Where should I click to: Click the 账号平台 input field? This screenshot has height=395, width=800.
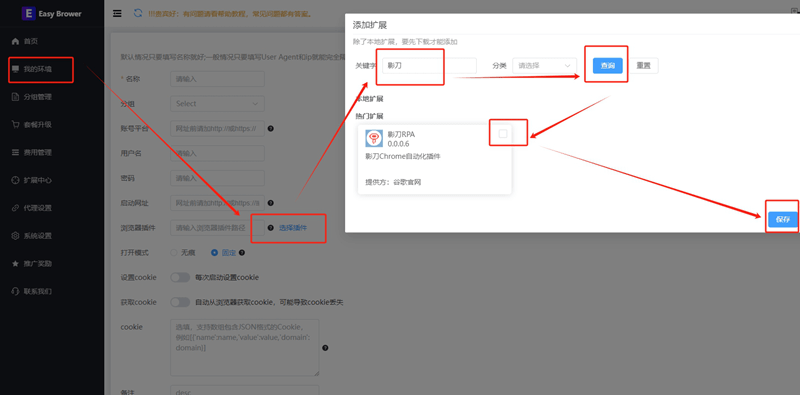(x=217, y=129)
